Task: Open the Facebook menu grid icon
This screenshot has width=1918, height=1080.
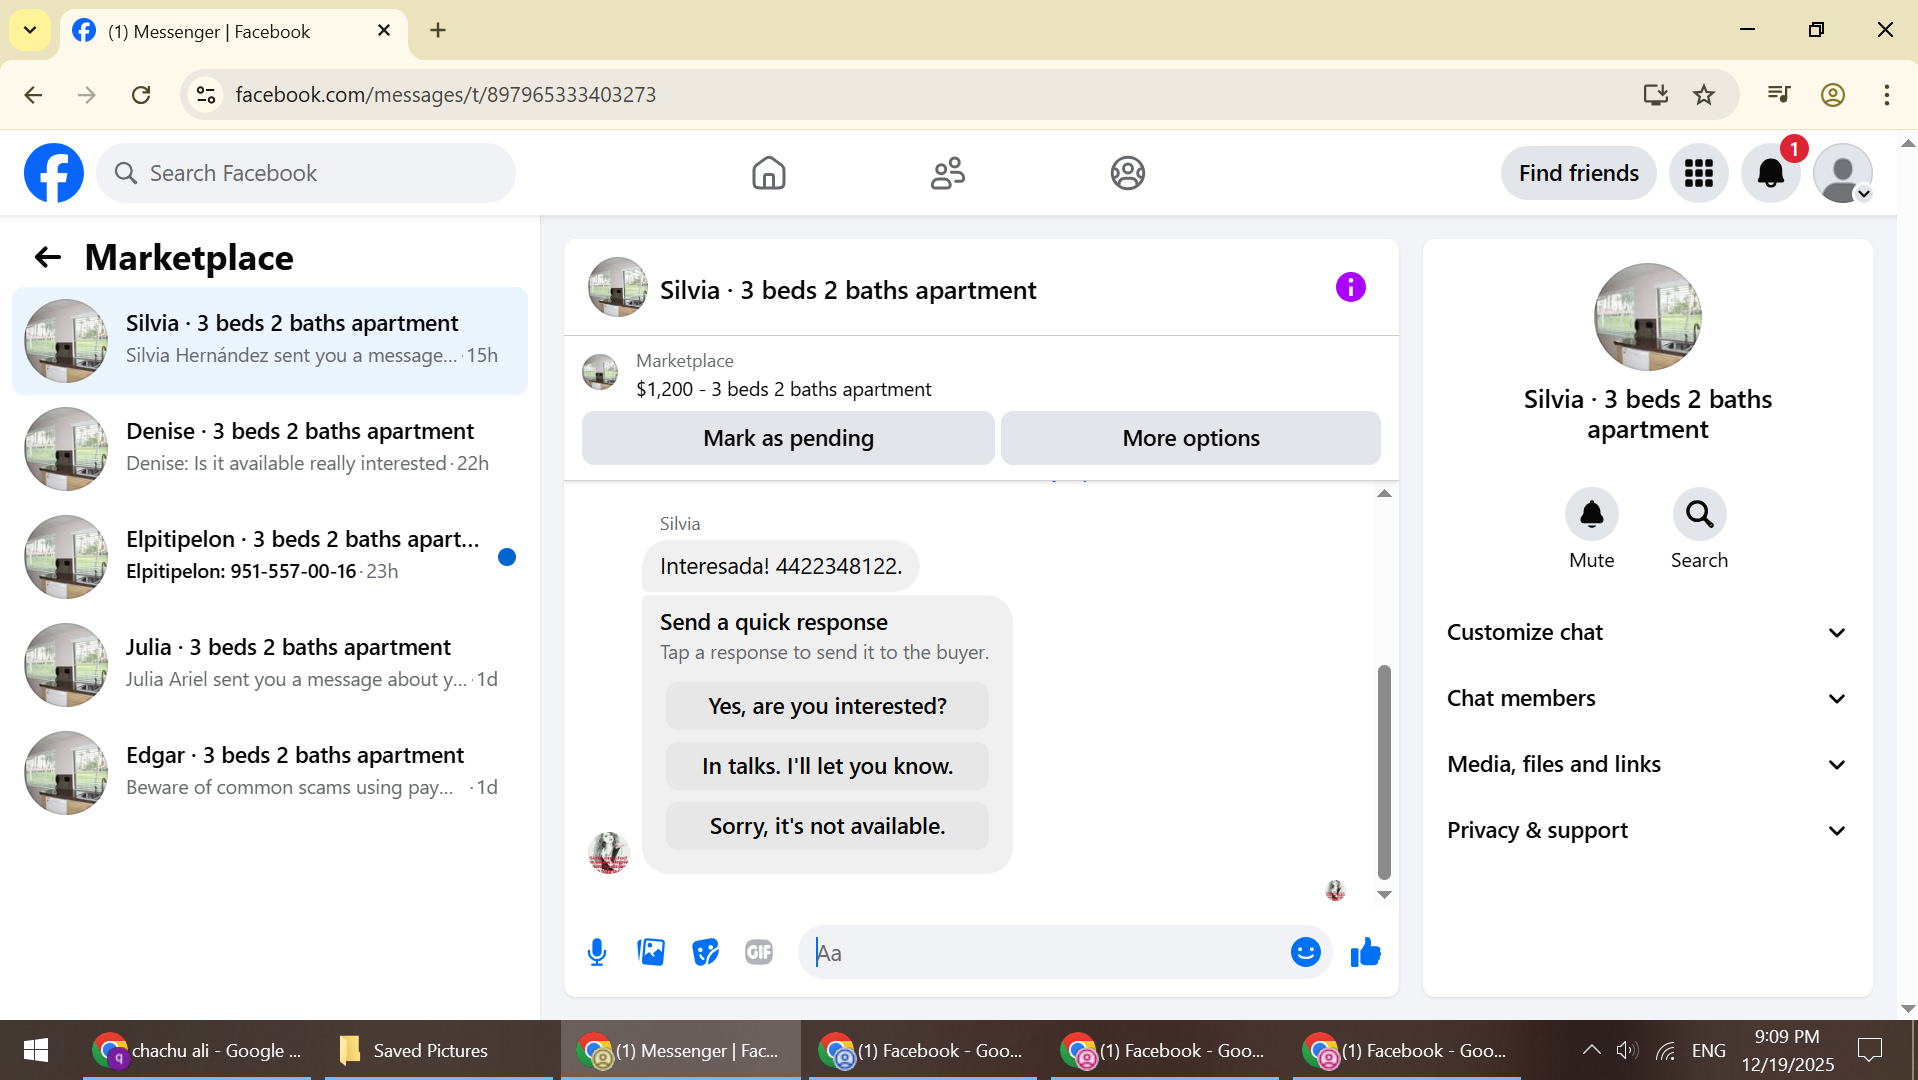Action: pyautogui.click(x=1698, y=173)
